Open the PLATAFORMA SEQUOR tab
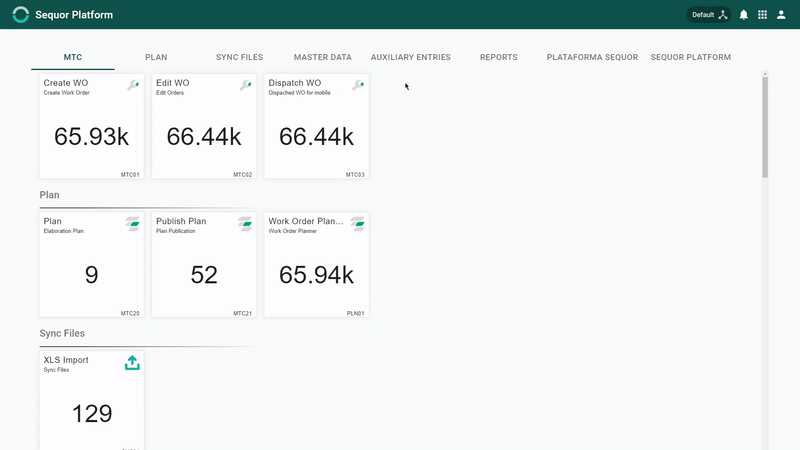 click(x=592, y=57)
